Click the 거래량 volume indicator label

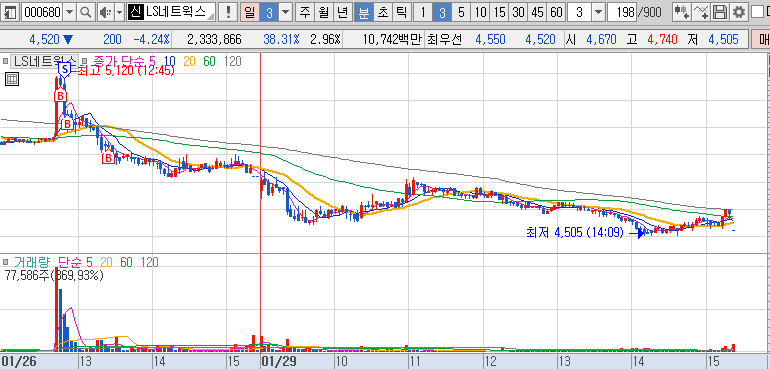point(33,262)
